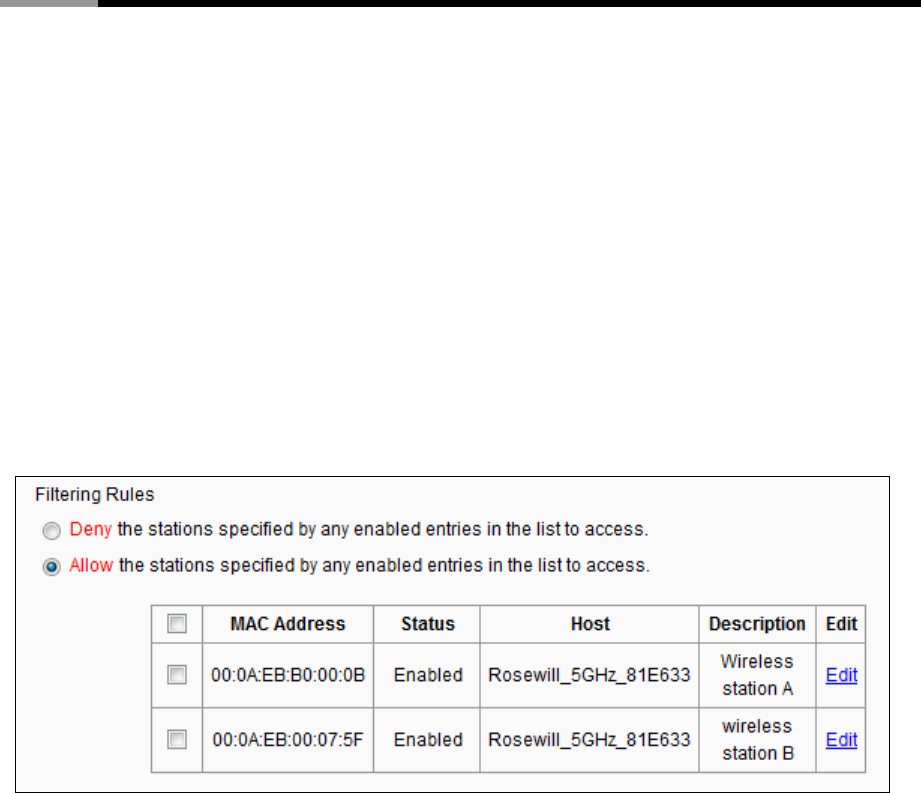Check the box for 00:0A:EB:B0:00:0B entry
The width and height of the screenshot is (921, 793).
[177, 675]
